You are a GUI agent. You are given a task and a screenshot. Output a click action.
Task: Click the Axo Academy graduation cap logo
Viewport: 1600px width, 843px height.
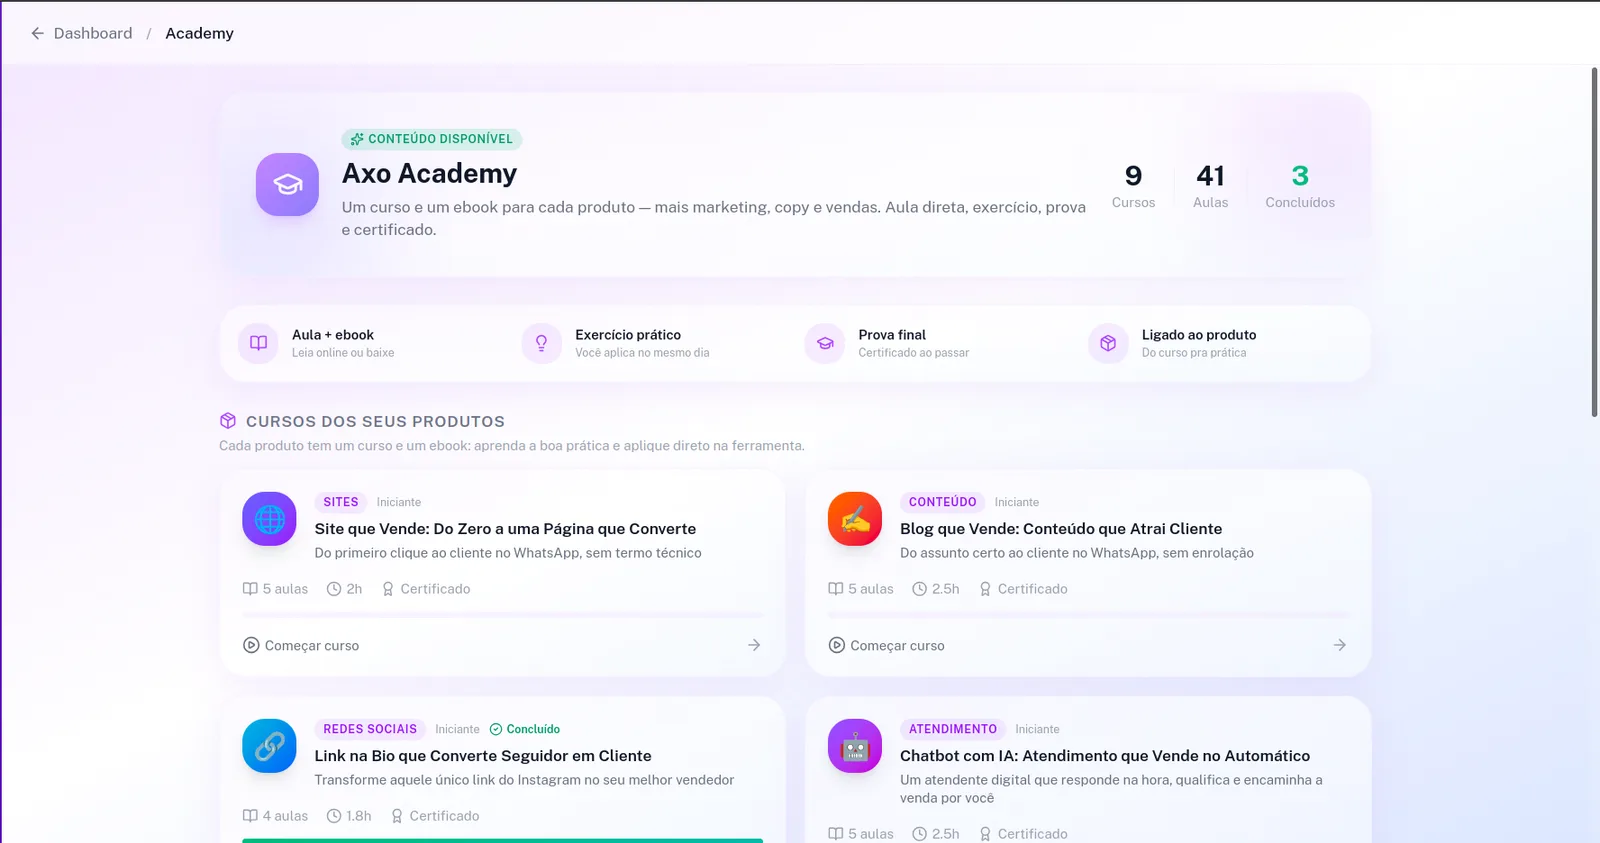[x=287, y=184]
